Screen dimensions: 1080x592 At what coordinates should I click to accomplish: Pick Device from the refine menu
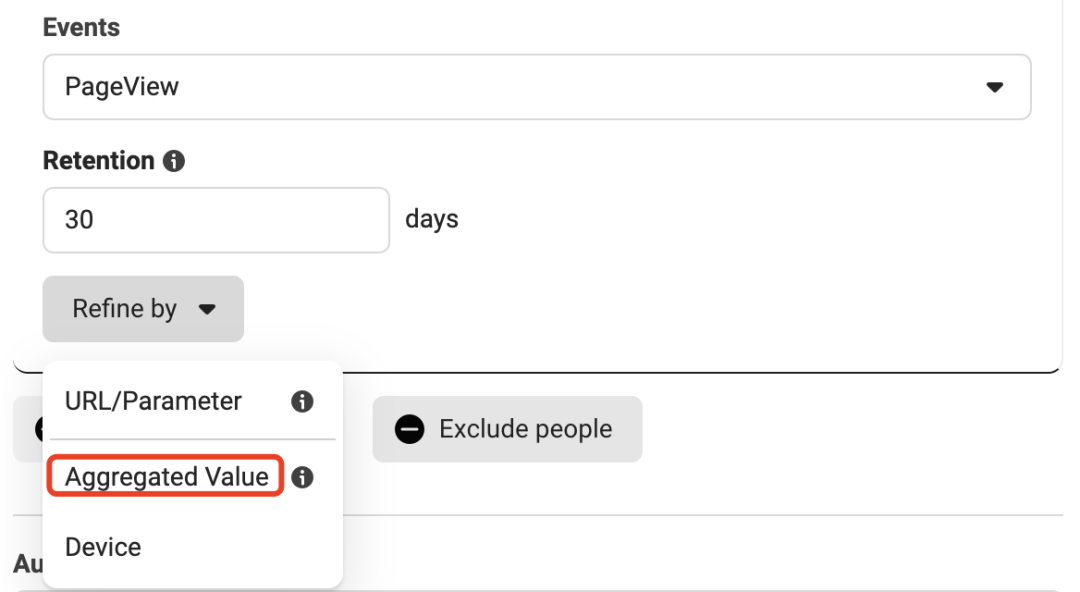[103, 547]
